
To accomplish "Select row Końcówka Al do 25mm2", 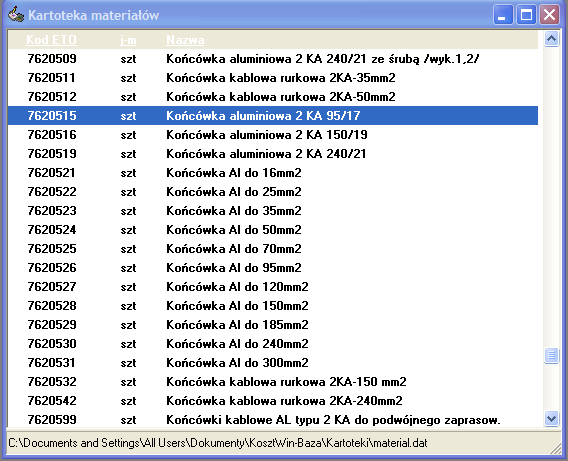I will 273,192.
